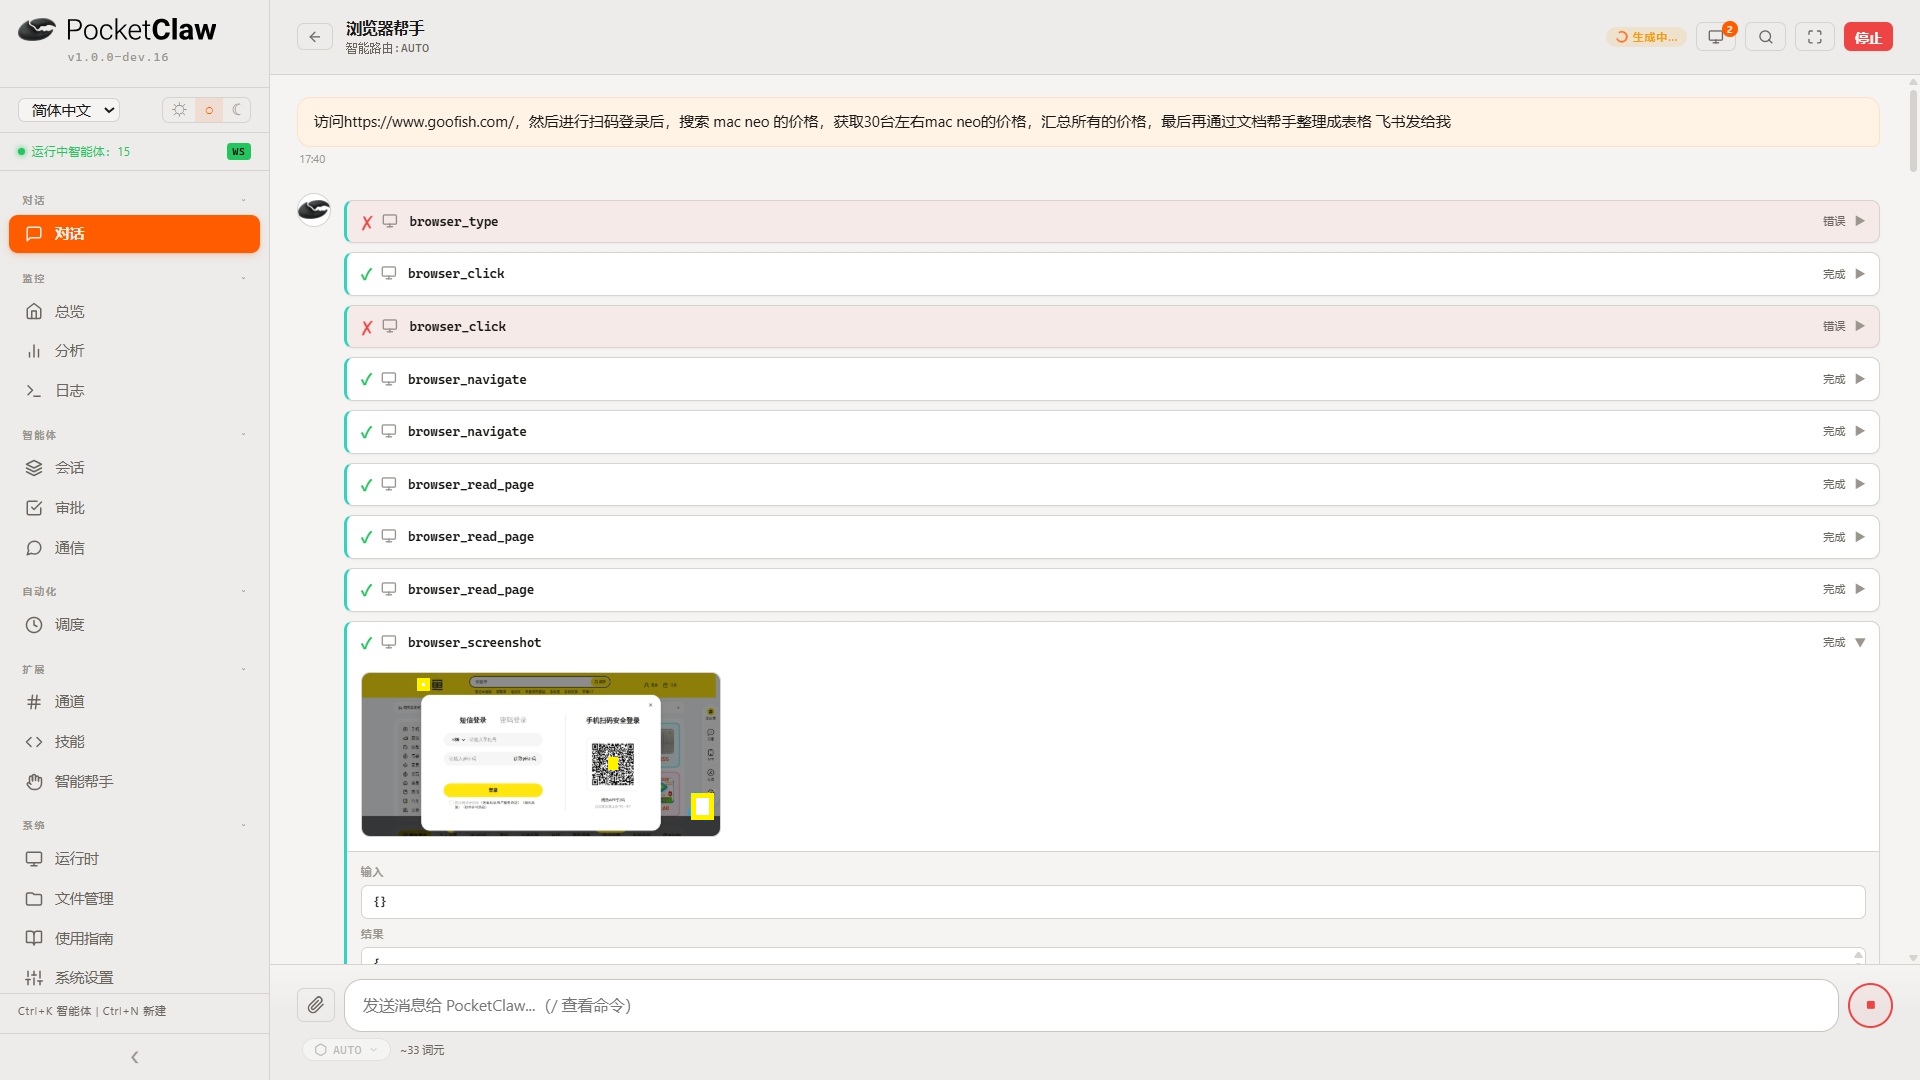Viewport: 1920px width, 1080px height.
Task: Click the 生成中... status pill
Action: point(1646,37)
